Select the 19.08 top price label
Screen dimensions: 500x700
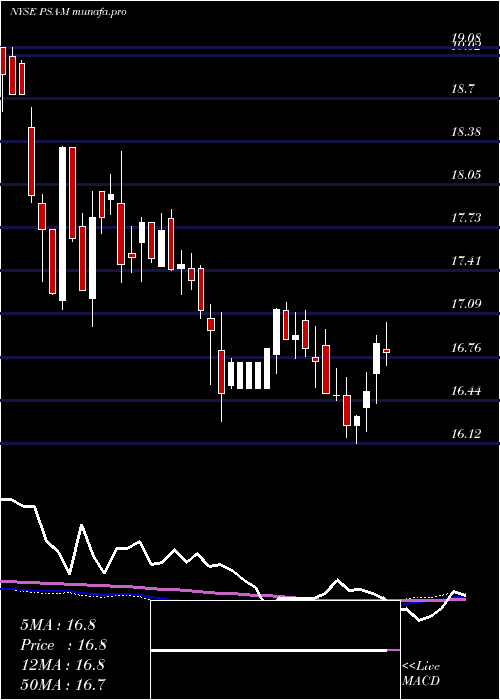[x=466, y=38]
